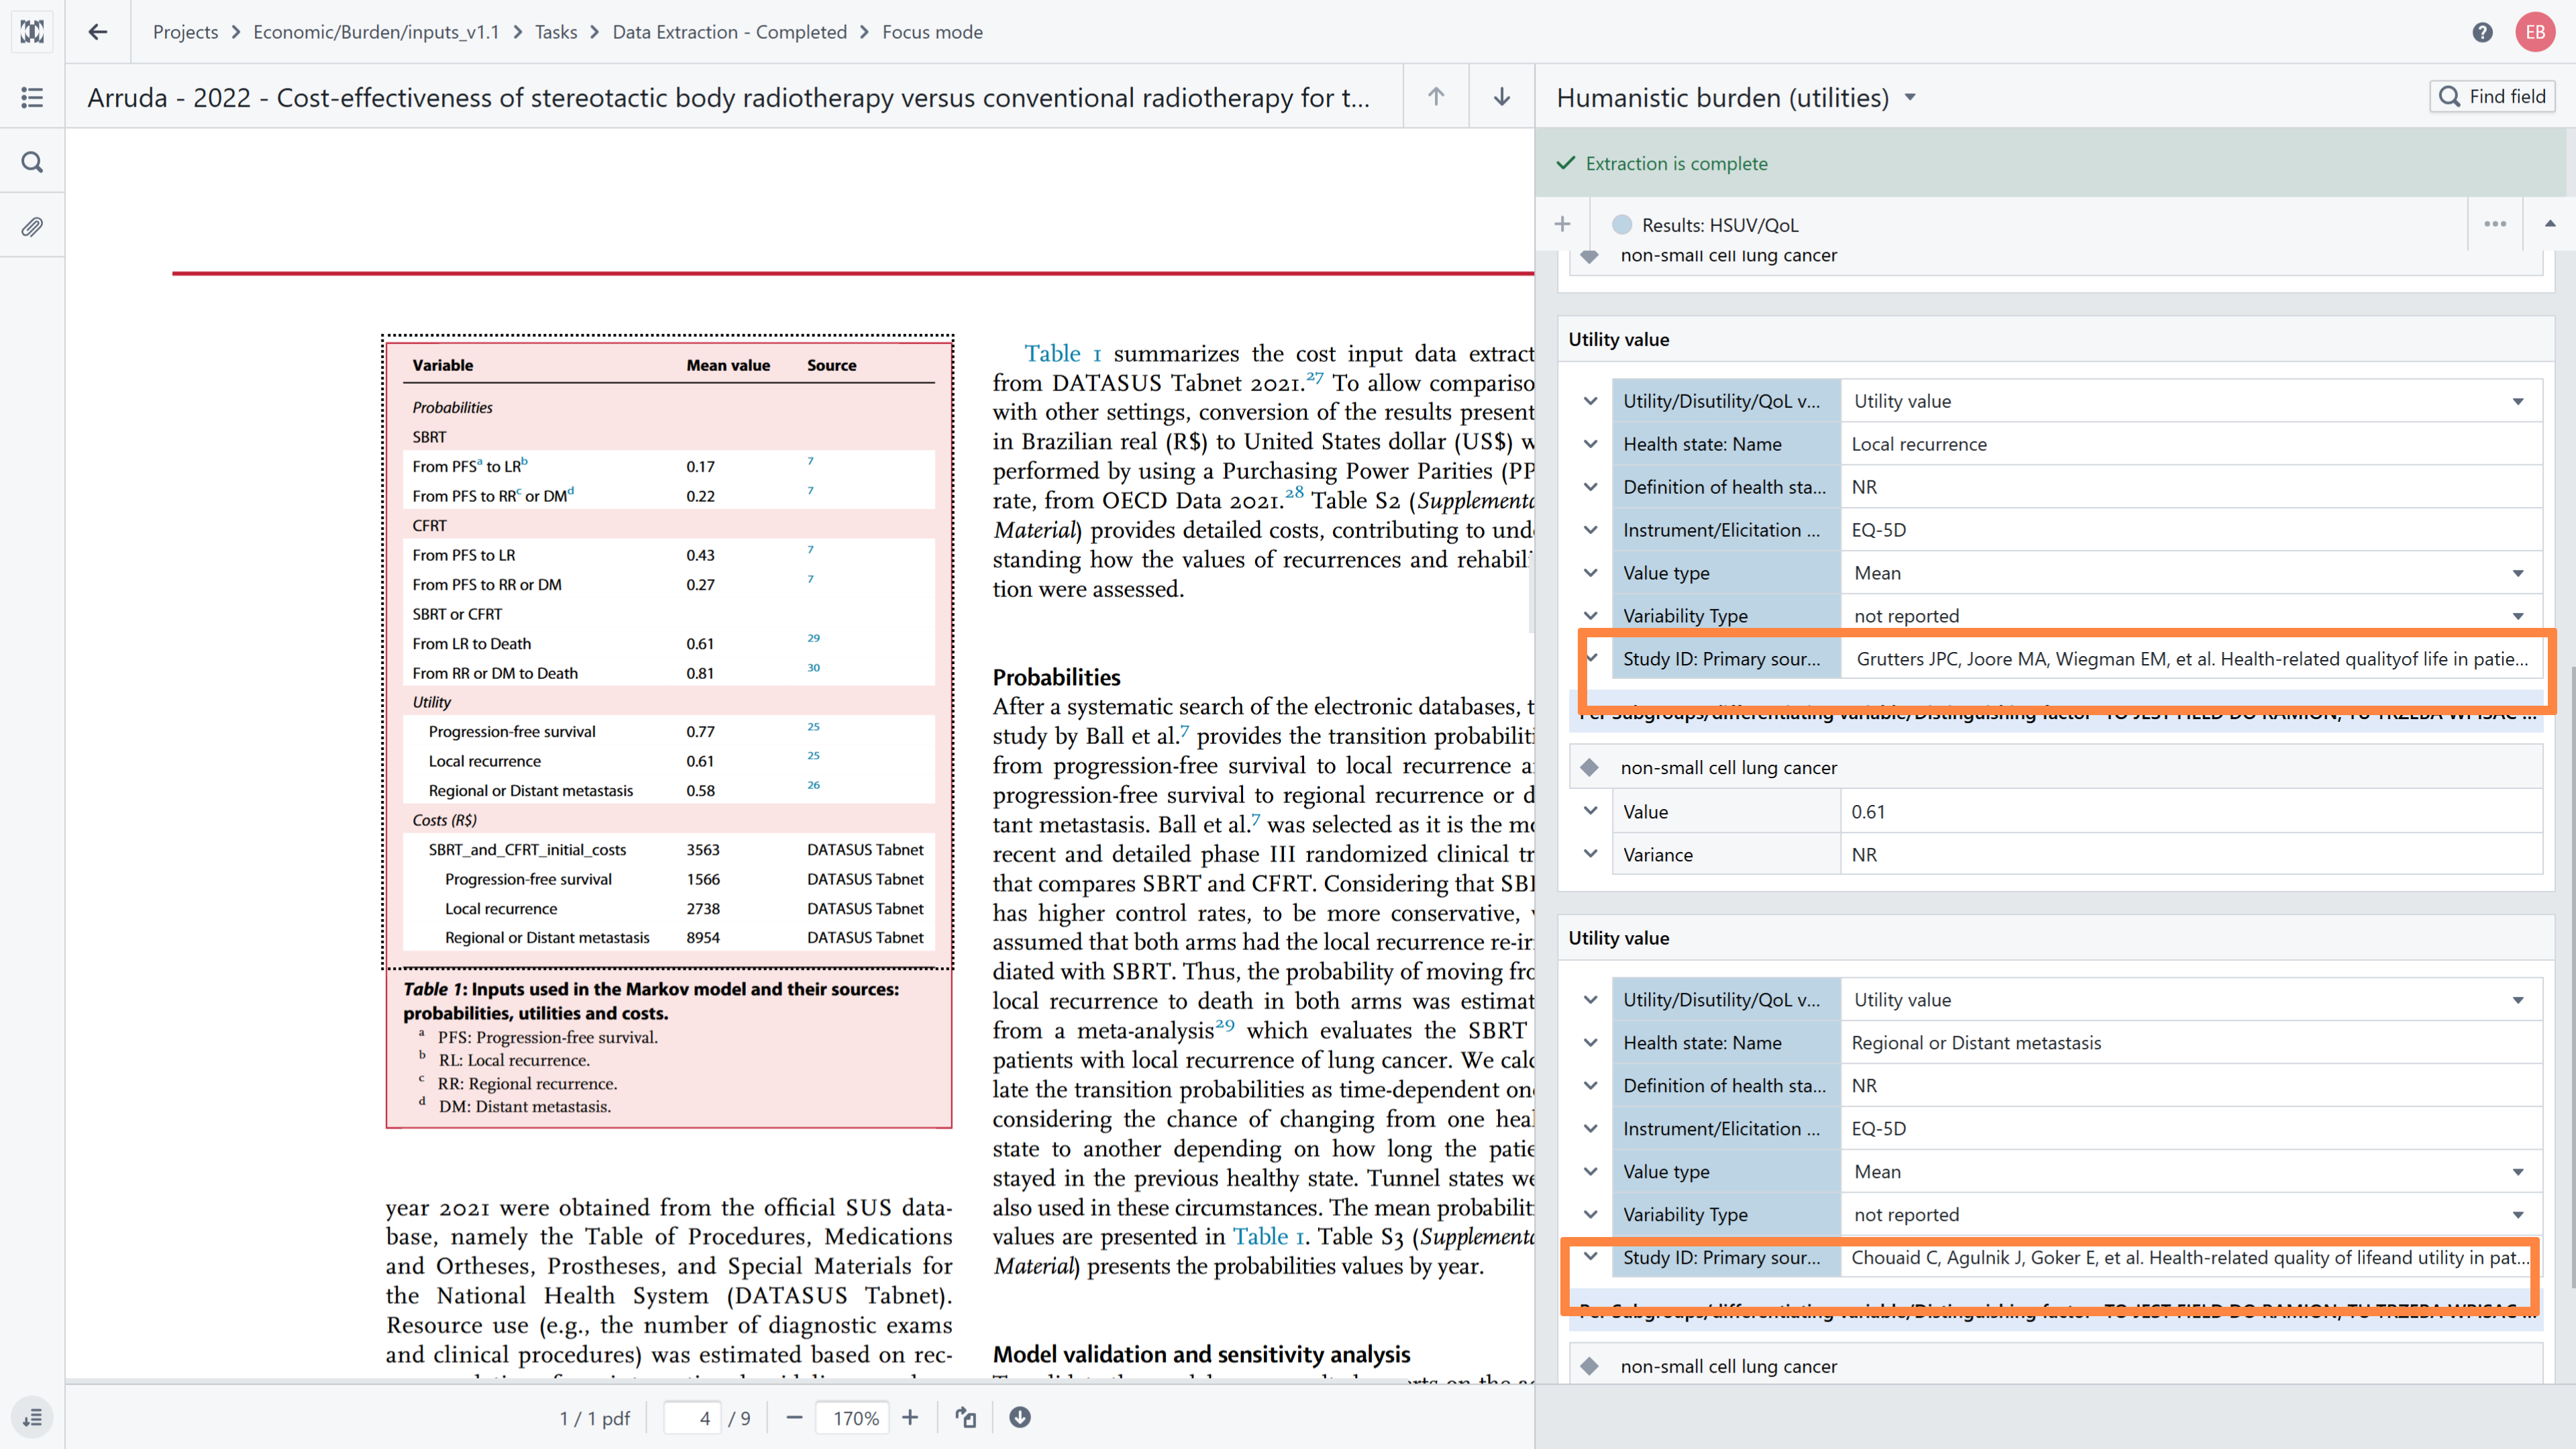Image resolution: width=2576 pixels, height=1449 pixels.
Task: Open the search tool in sidebar
Action: 32,162
